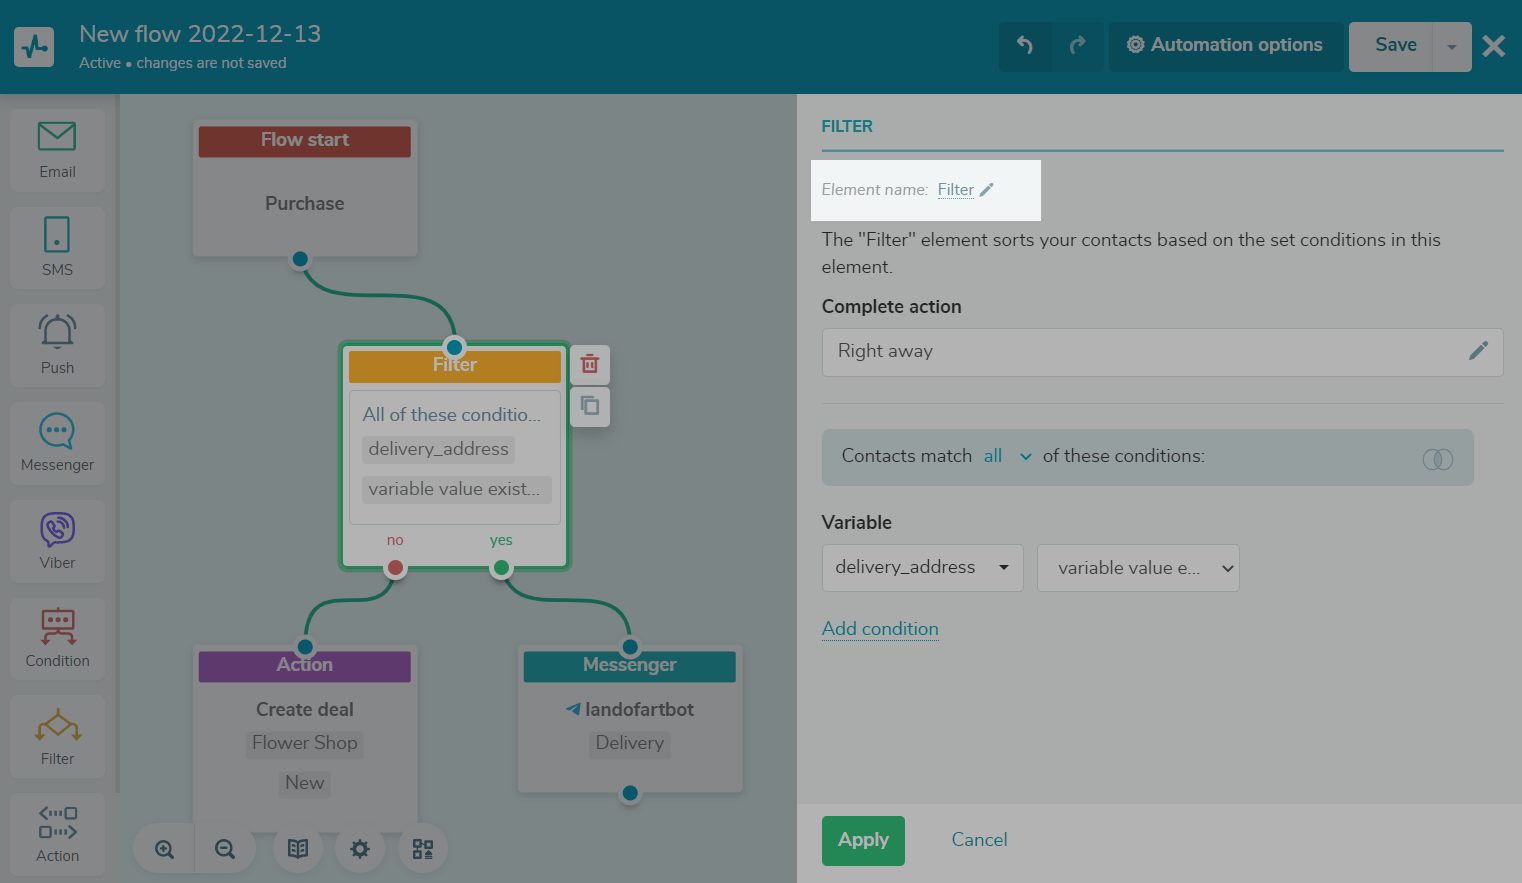Click the Apply button
1522x883 pixels.
click(x=863, y=841)
